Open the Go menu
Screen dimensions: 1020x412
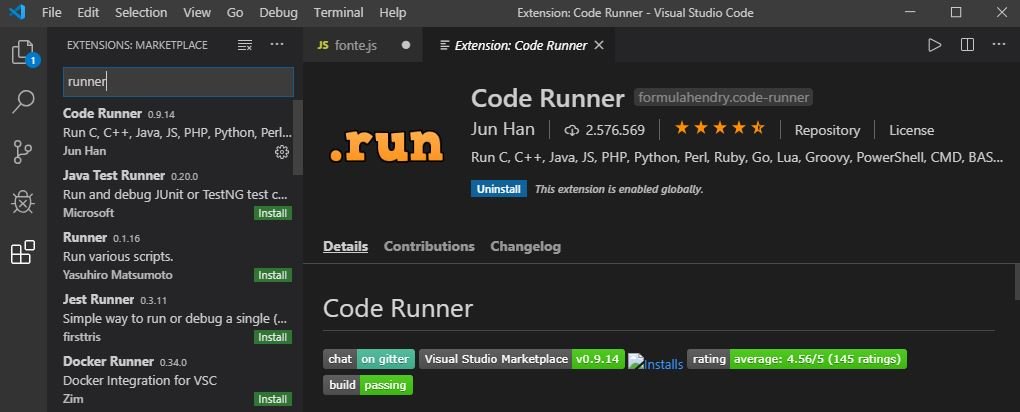coord(235,12)
